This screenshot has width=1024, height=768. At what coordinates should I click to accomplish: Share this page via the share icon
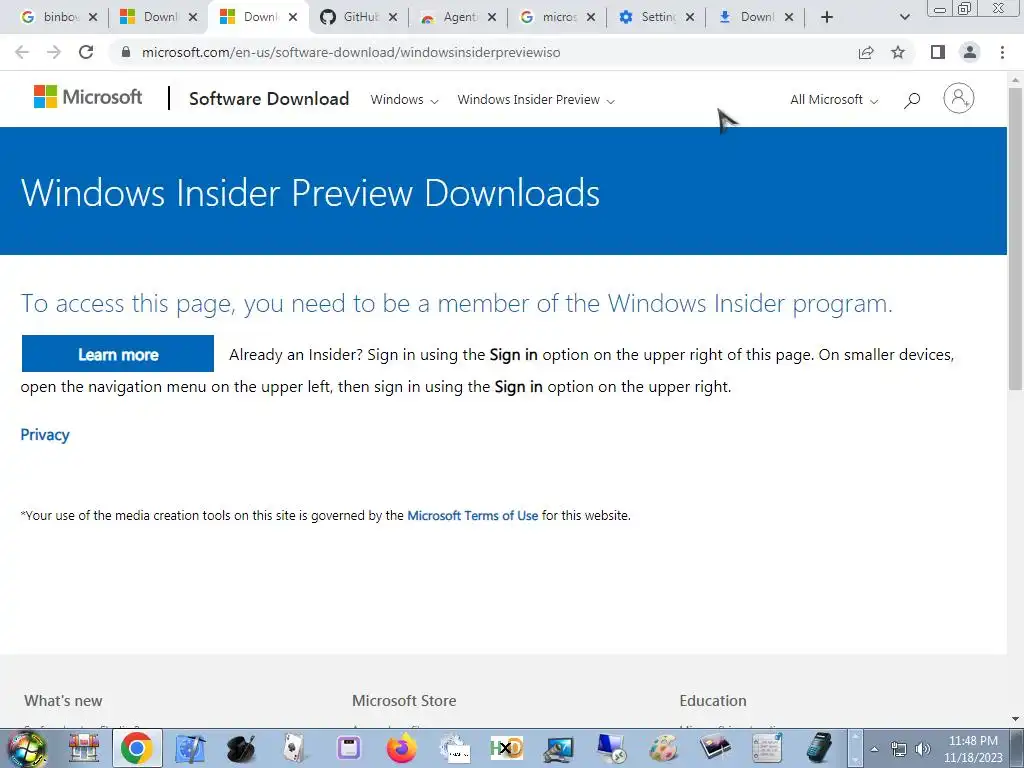(x=866, y=52)
